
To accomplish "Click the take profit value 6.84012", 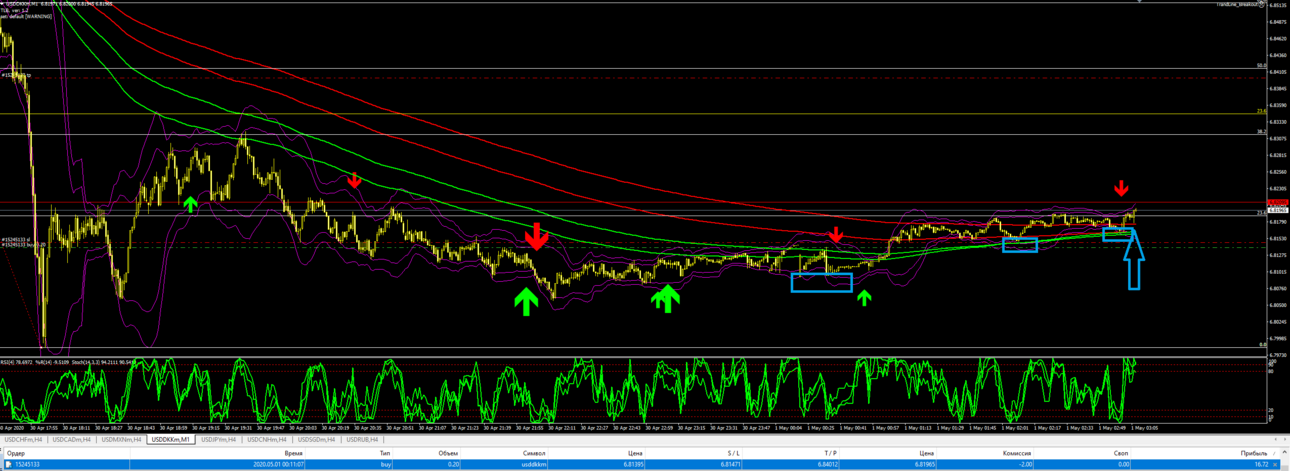I will tap(828, 464).
